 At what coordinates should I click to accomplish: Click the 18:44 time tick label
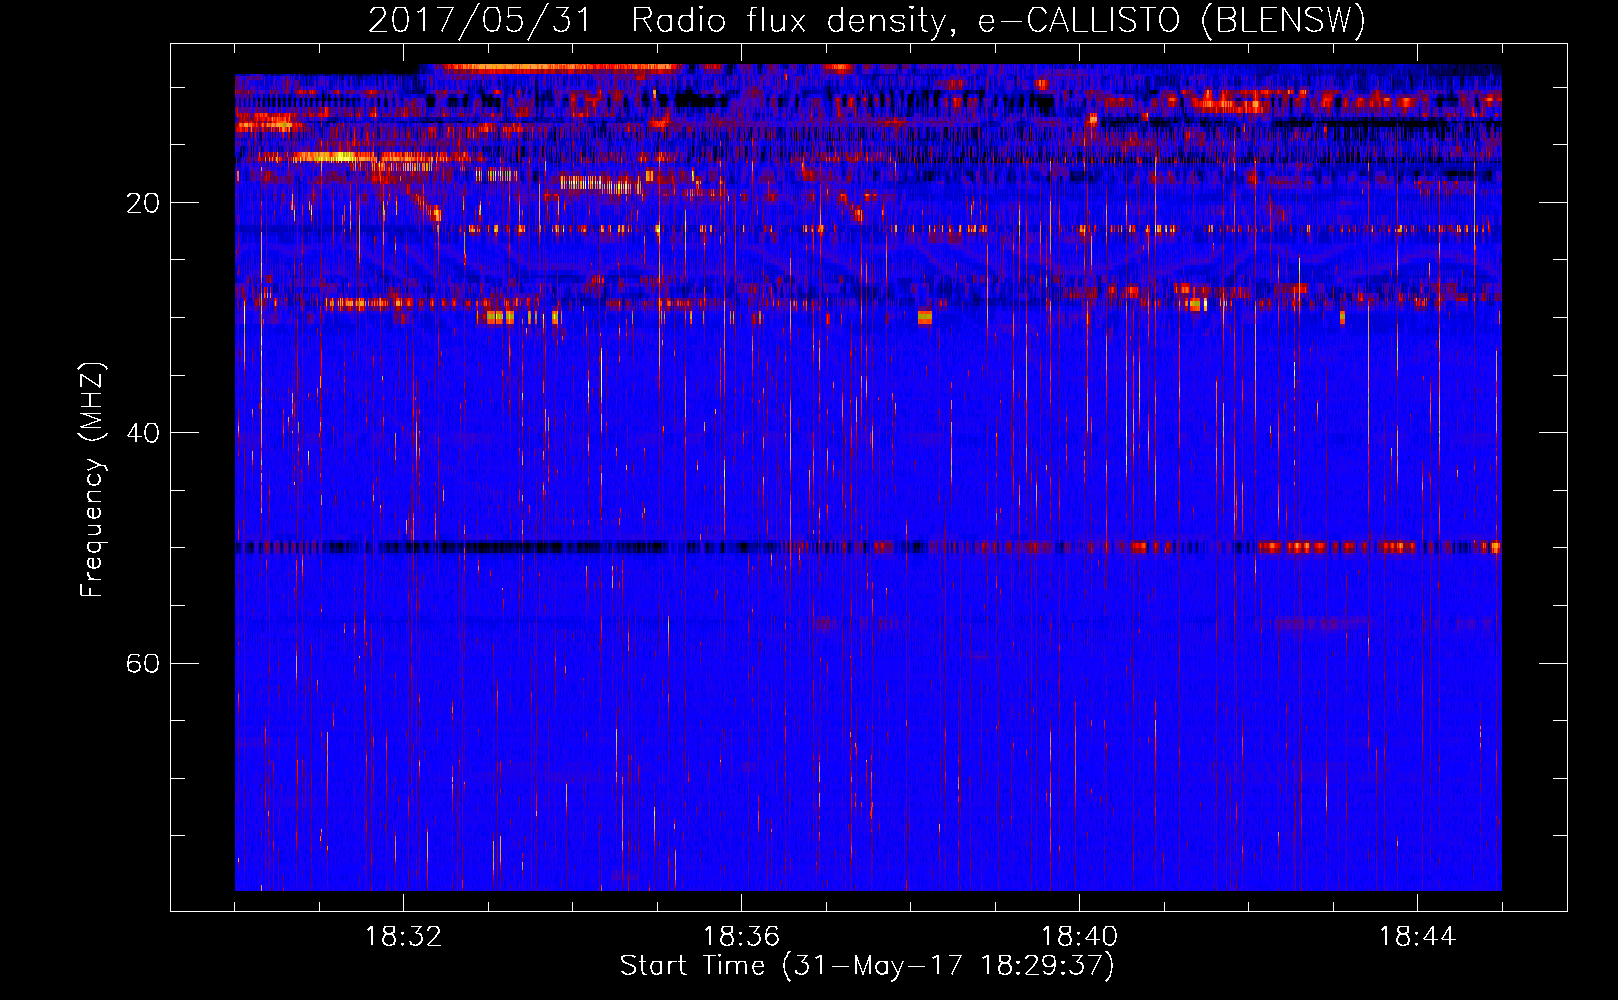pos(1417,937)
